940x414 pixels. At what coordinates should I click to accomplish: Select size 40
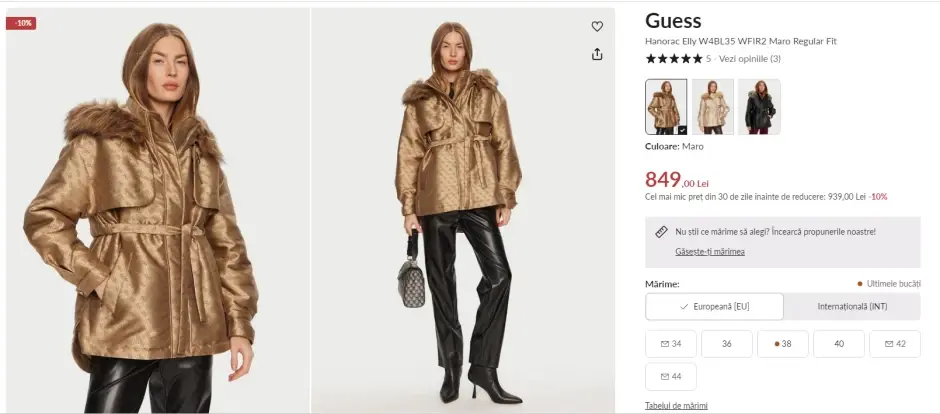click(839, 344)
